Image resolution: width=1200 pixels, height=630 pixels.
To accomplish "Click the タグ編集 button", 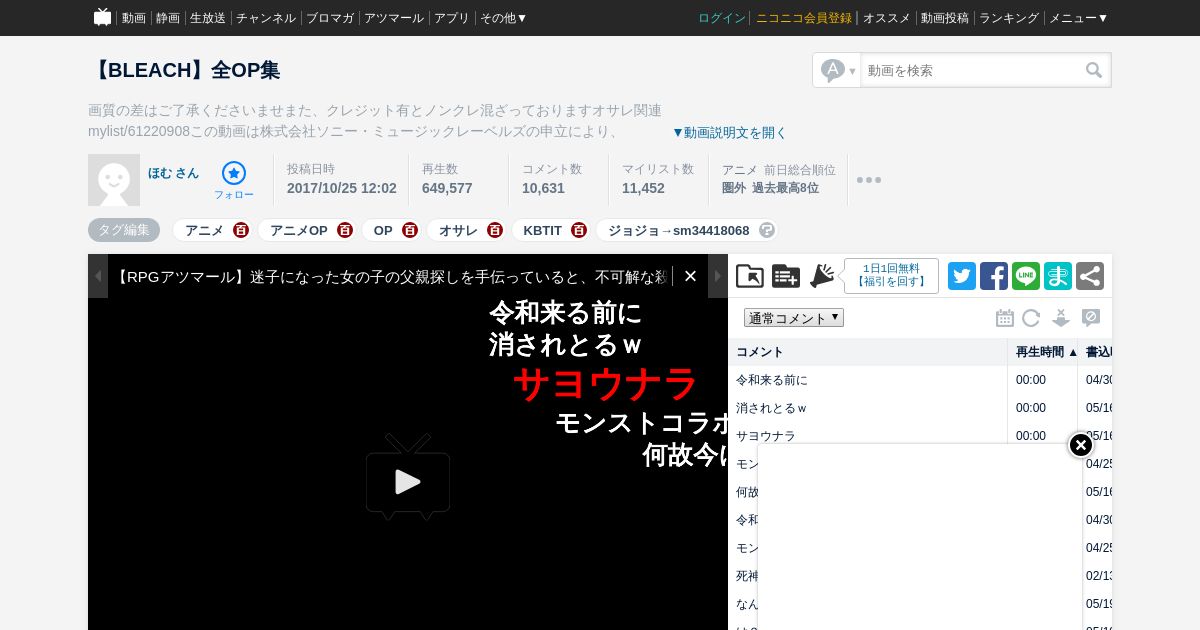I will 124,230.
